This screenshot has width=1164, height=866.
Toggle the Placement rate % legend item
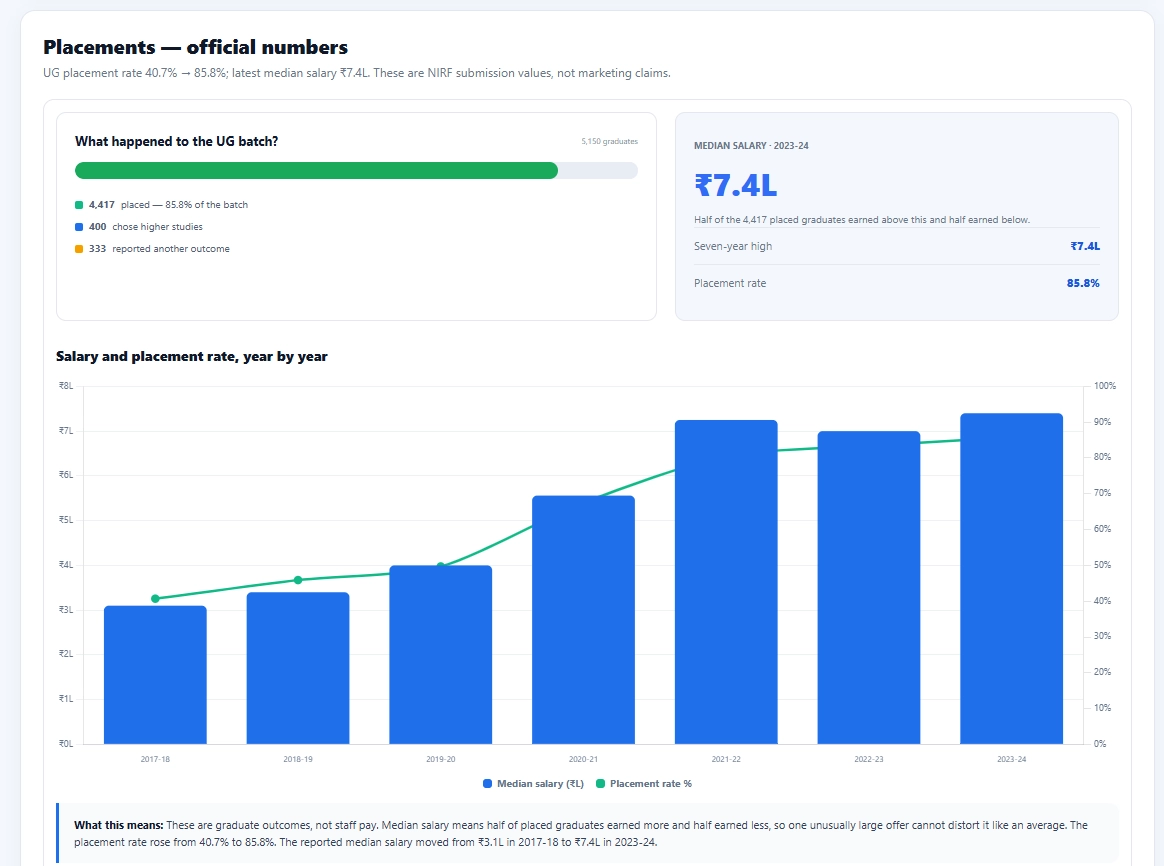coord(644,784)
